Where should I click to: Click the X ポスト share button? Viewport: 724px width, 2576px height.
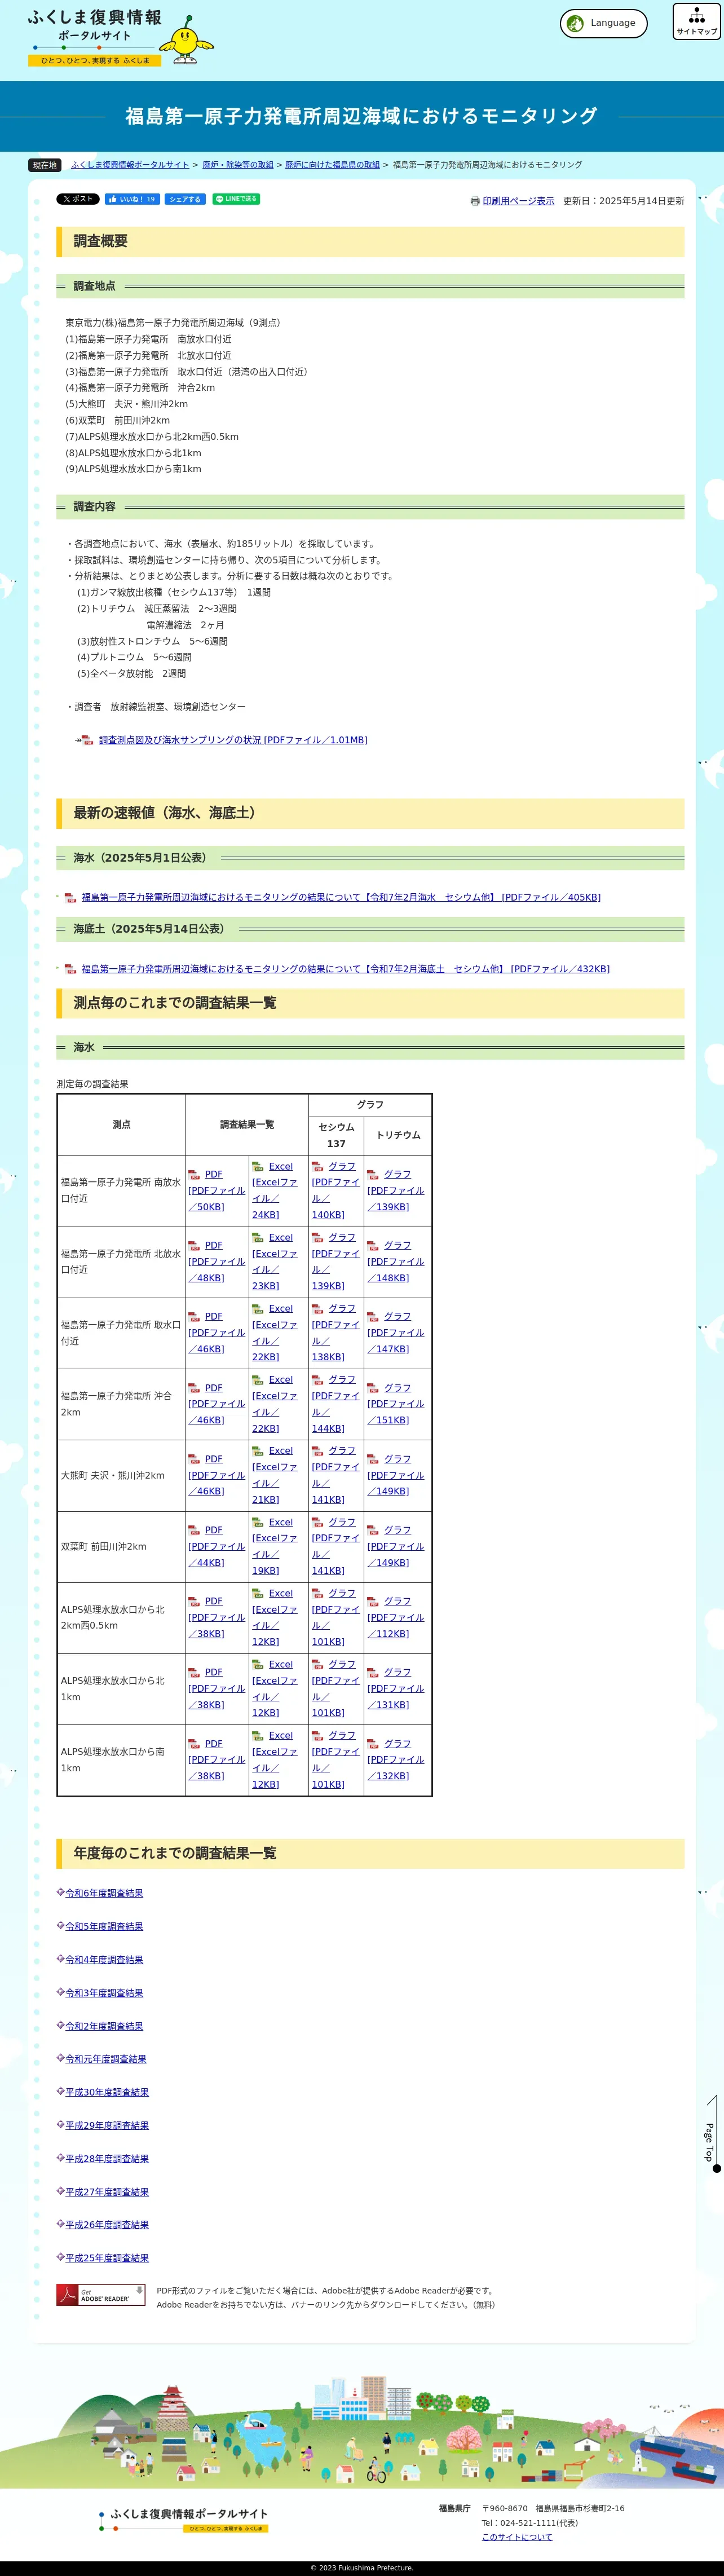[x=78, y=199]
